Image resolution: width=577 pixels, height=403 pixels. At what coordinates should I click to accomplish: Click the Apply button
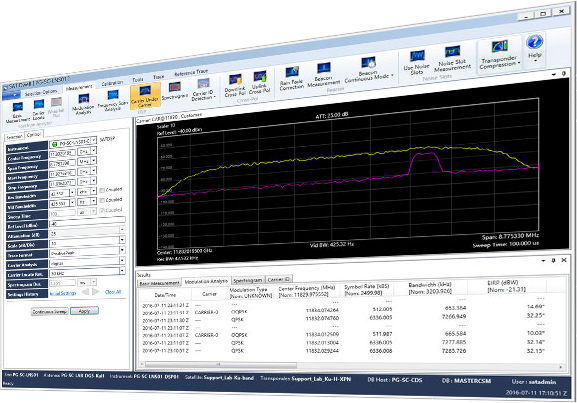84,311
